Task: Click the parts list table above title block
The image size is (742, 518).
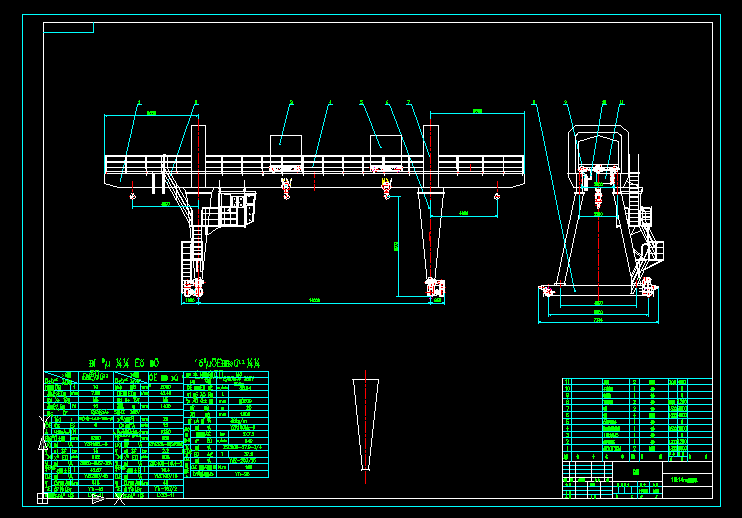Action: coord(637,417)
